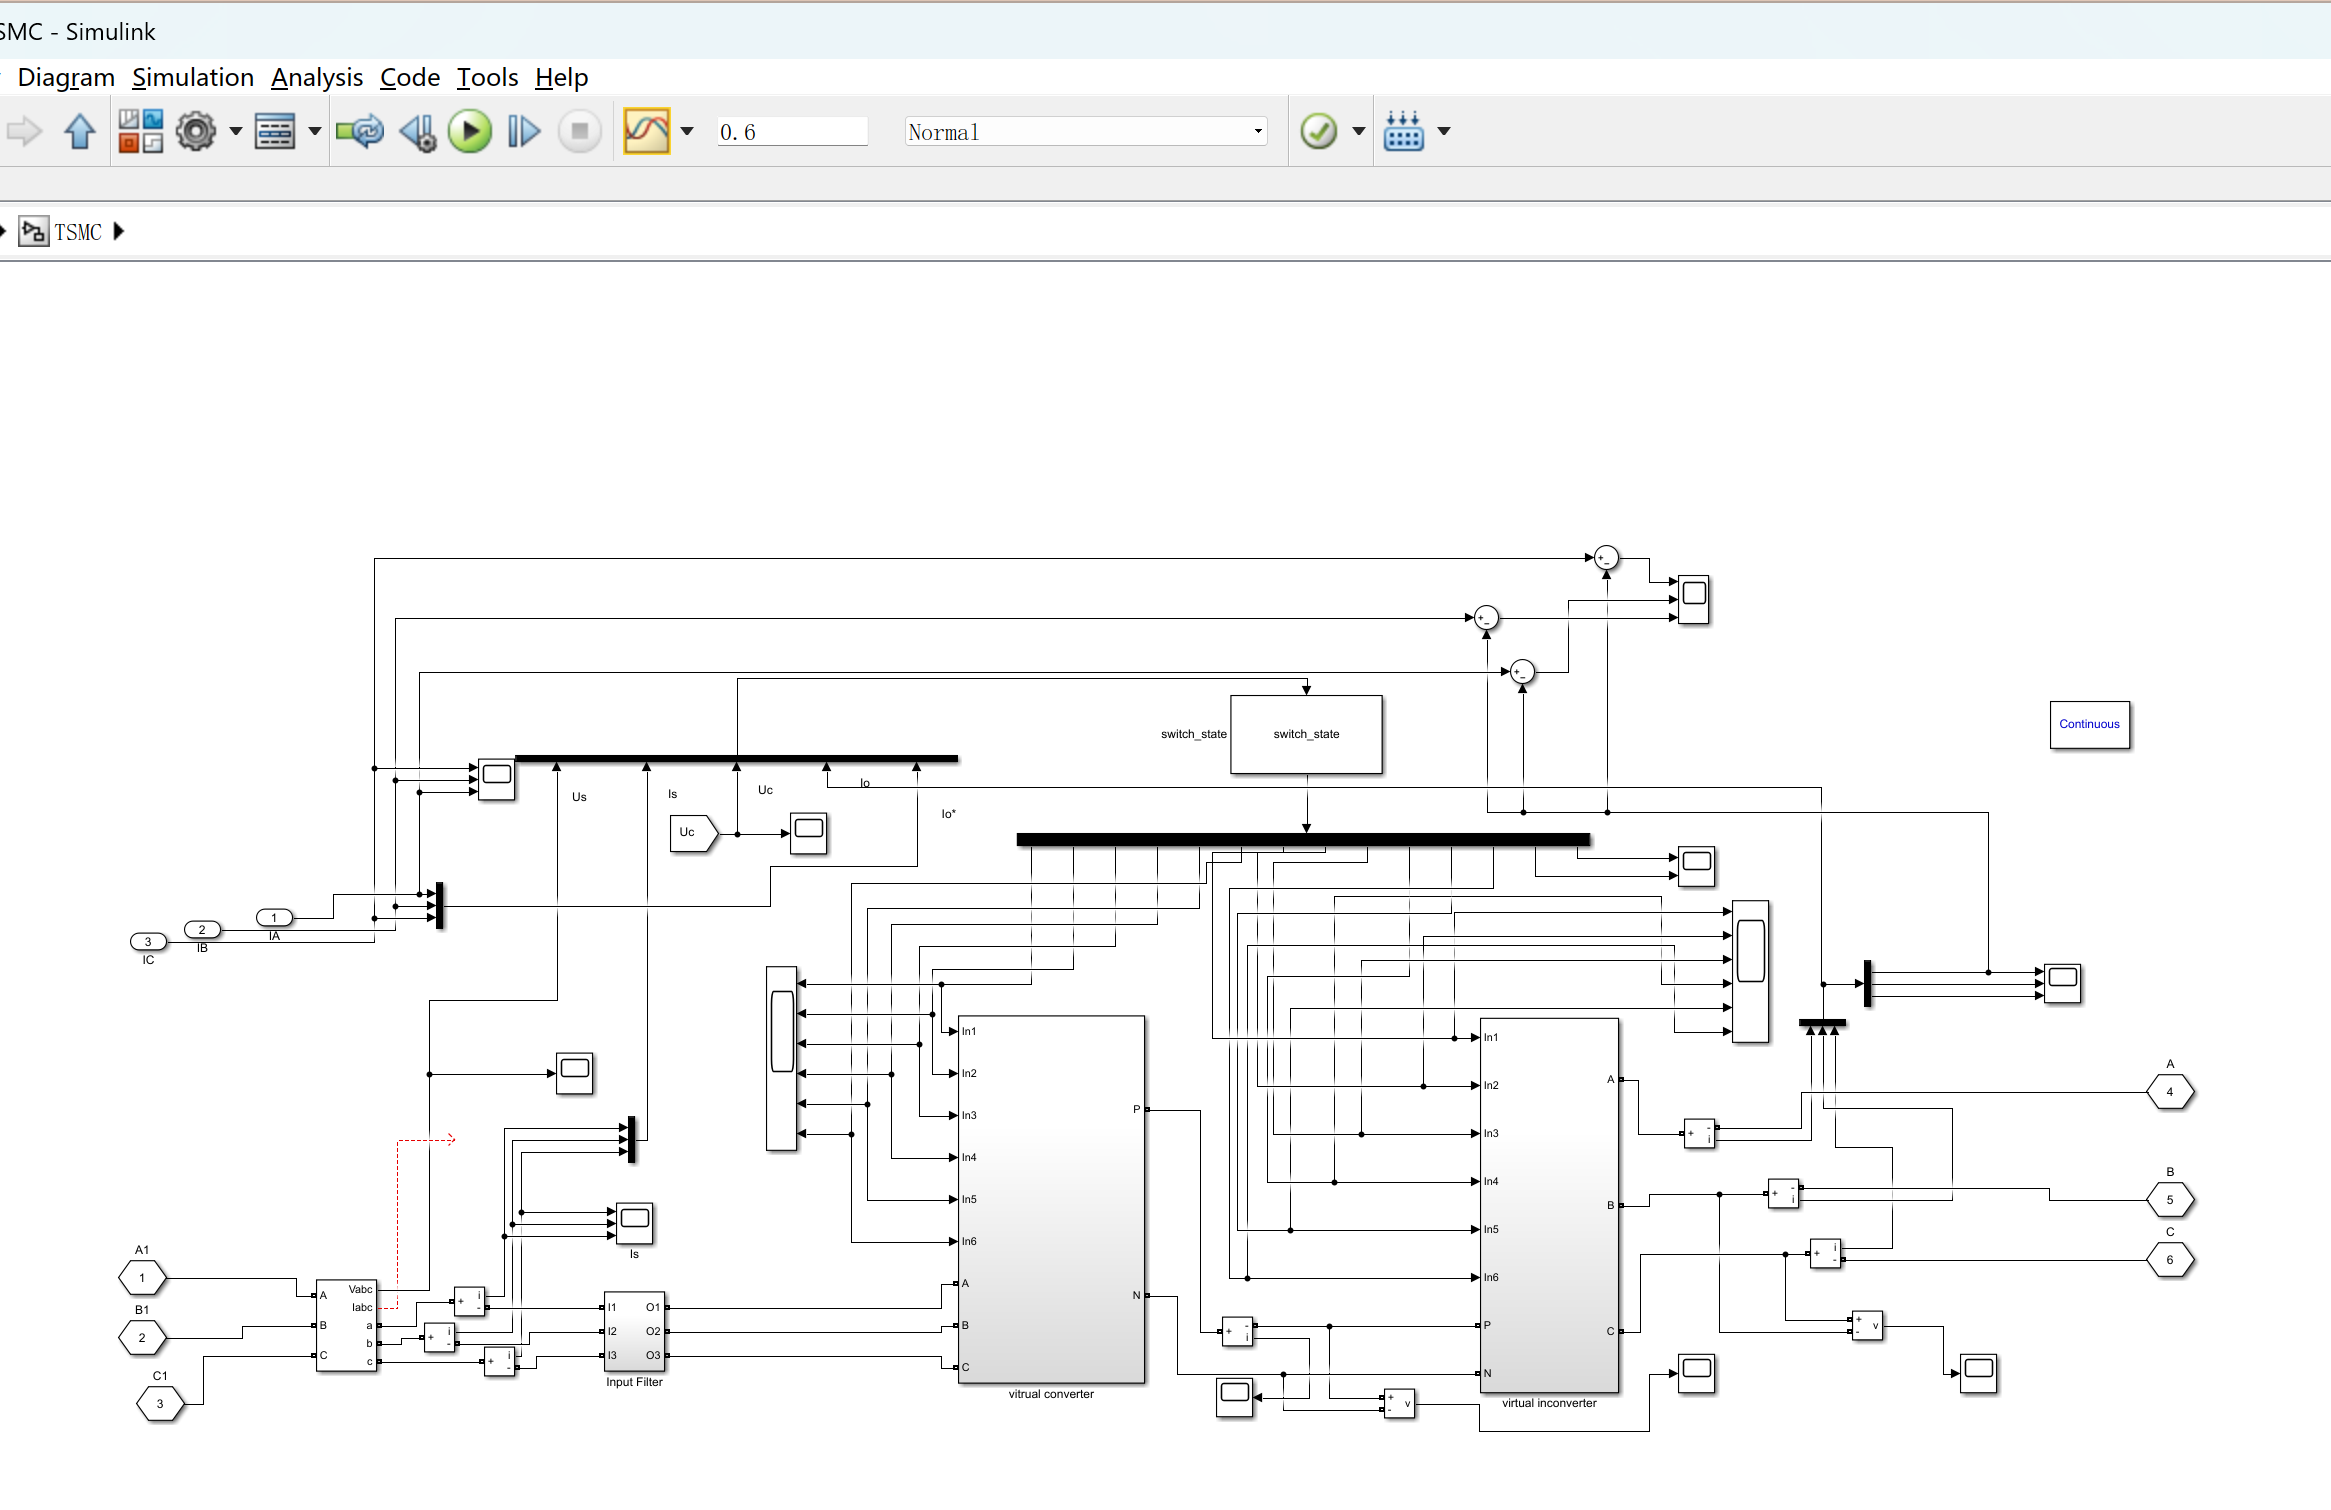Click the Io* signal label
The height and width of the screenshot is (1510, 2331).
click(x=948, y=814)
